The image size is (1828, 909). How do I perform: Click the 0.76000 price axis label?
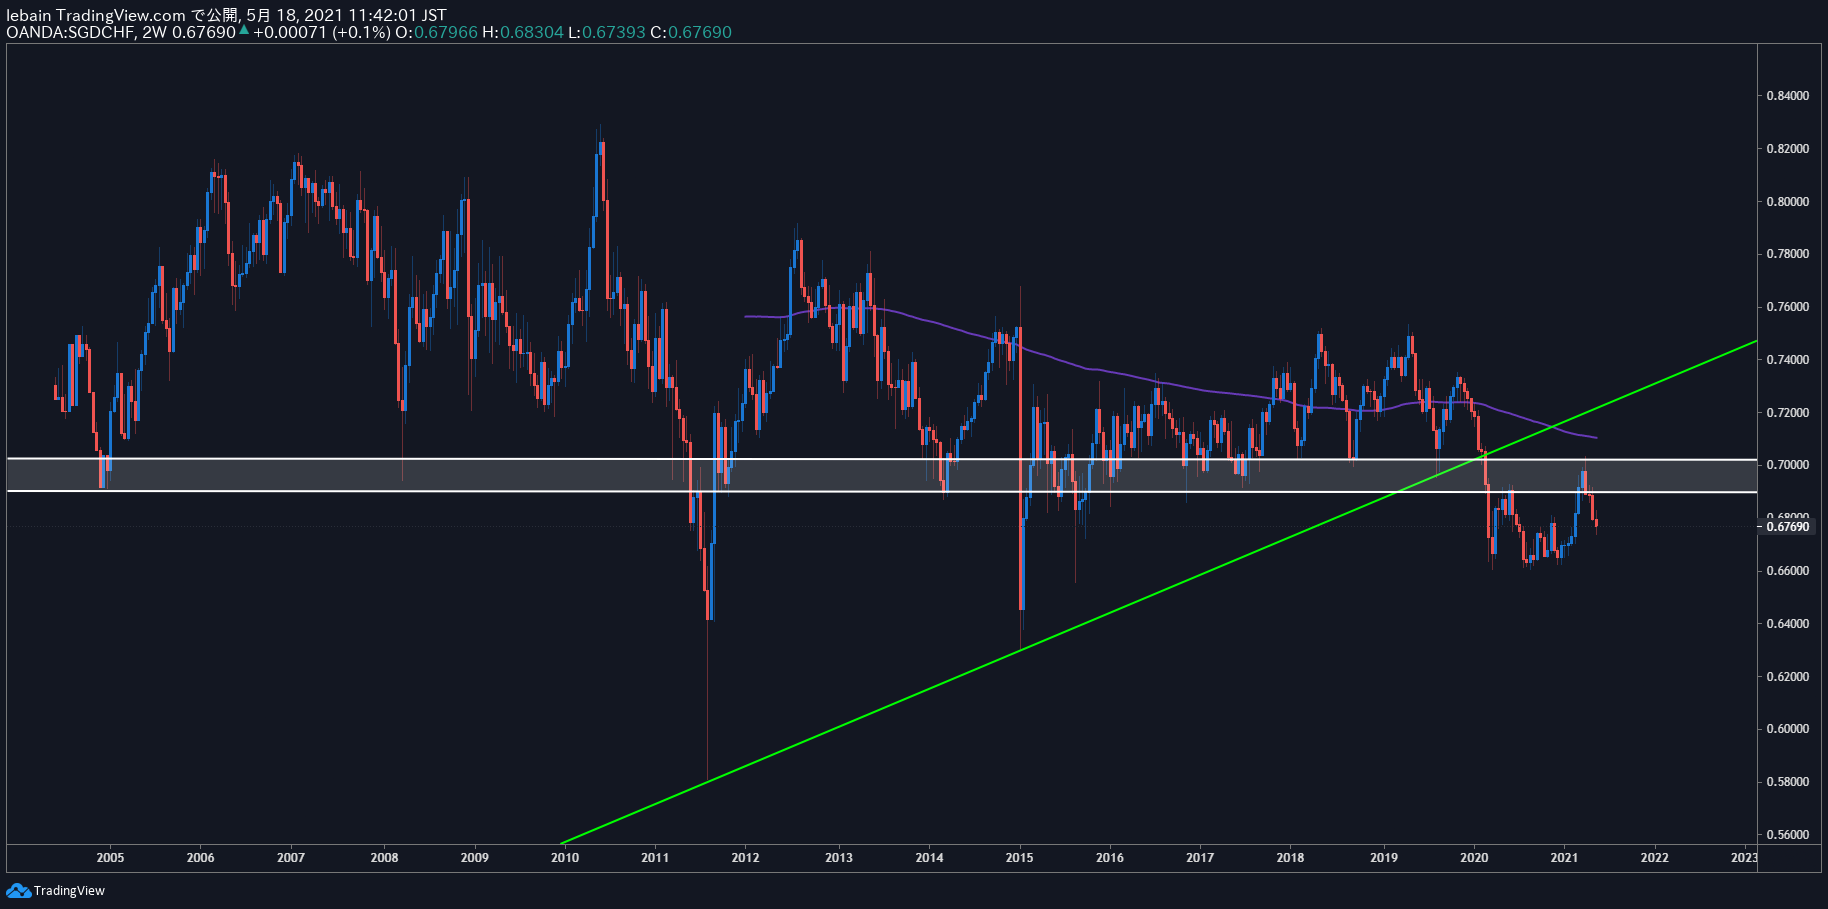[x=1787, y=307]
